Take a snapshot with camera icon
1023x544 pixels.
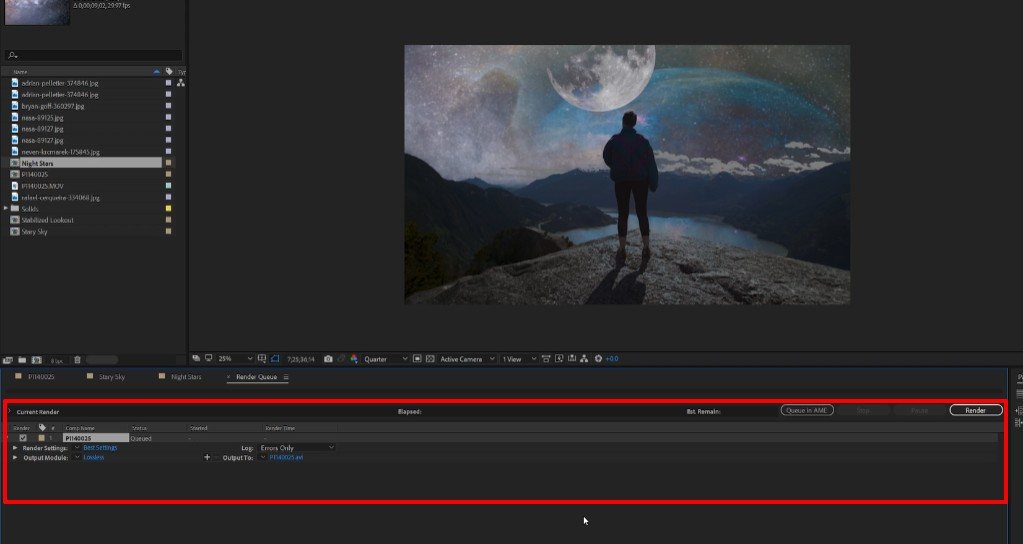coord(328,359)
